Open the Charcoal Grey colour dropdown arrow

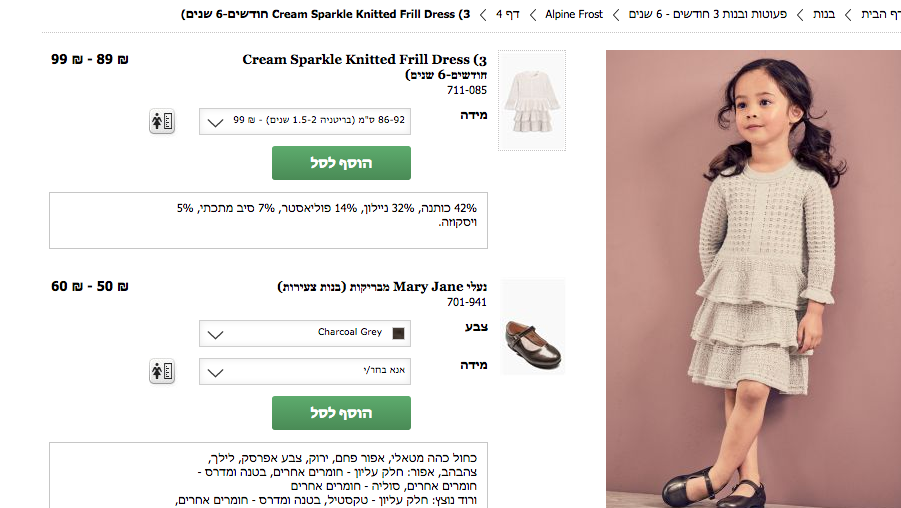[215, 334]
